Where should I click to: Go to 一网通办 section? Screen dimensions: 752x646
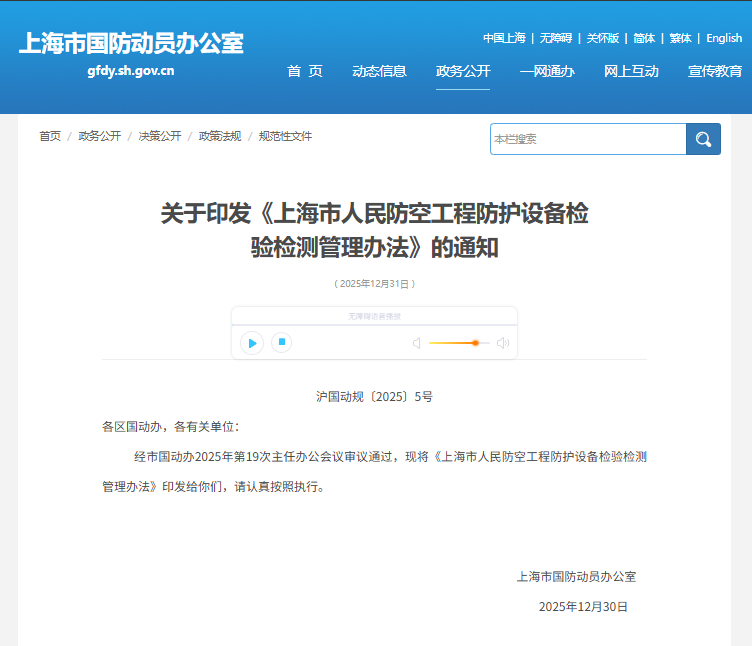547,71
